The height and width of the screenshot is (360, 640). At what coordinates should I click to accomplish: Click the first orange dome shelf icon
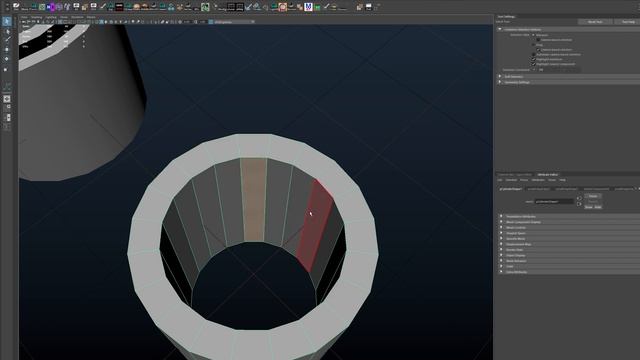point(137,7)
